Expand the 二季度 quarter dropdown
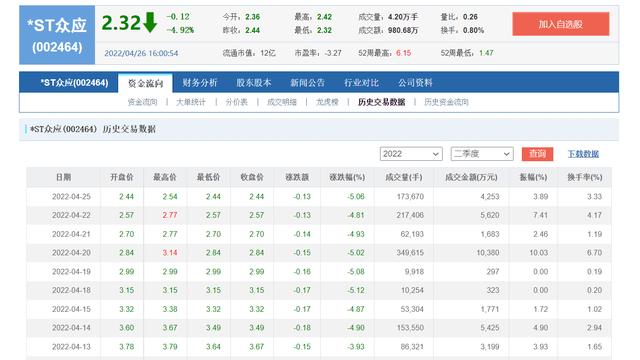The width and height of the screenshot is (640, 360). click(482, 154)
